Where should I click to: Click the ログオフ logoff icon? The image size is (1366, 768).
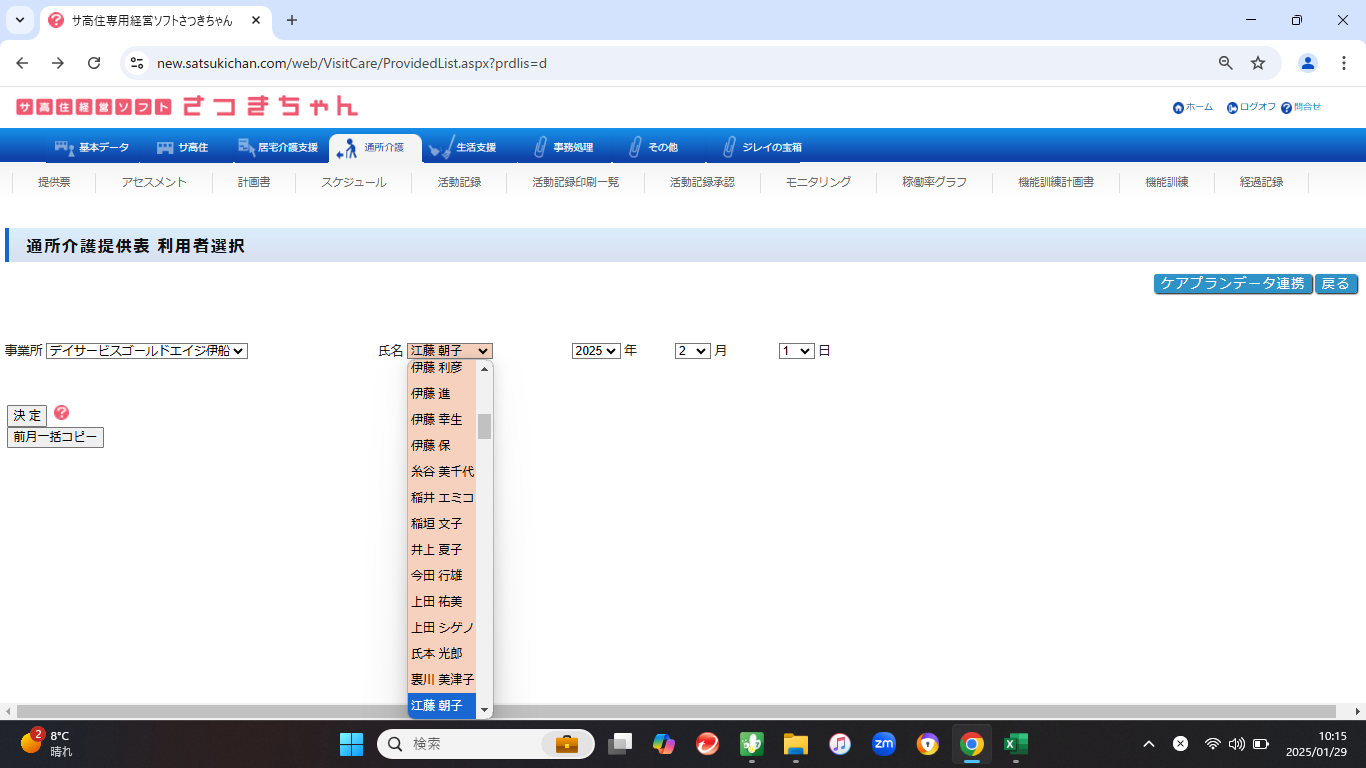coord(1232,108)
